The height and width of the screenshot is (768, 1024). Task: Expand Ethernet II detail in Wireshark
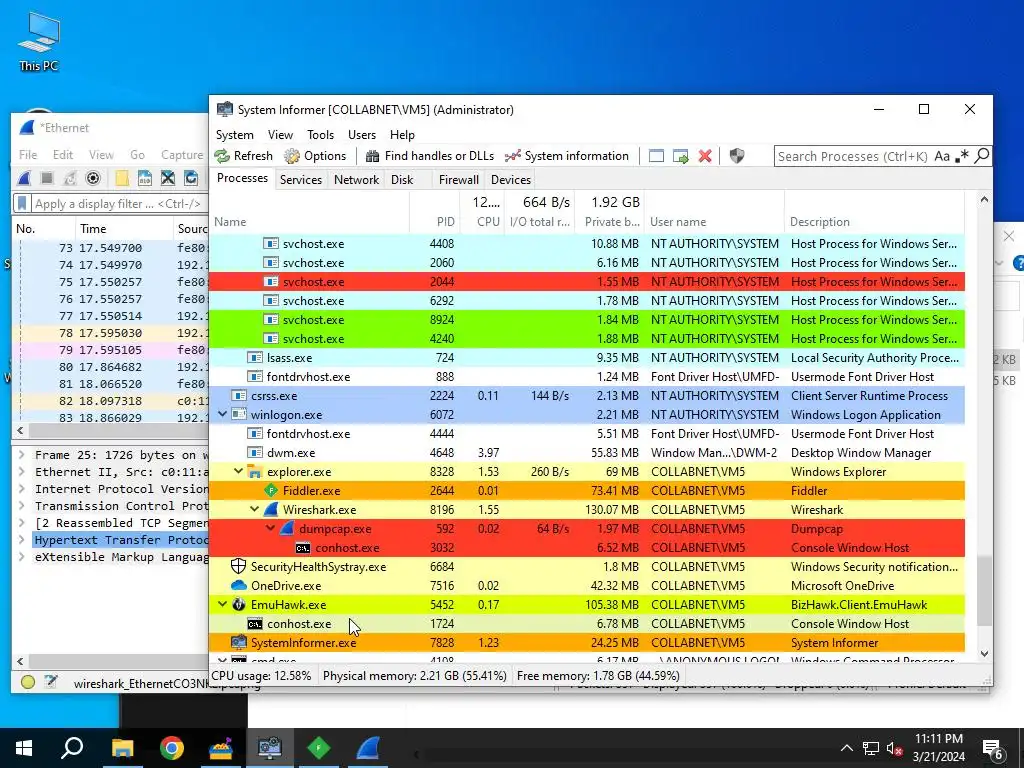(x=22, y=472)
